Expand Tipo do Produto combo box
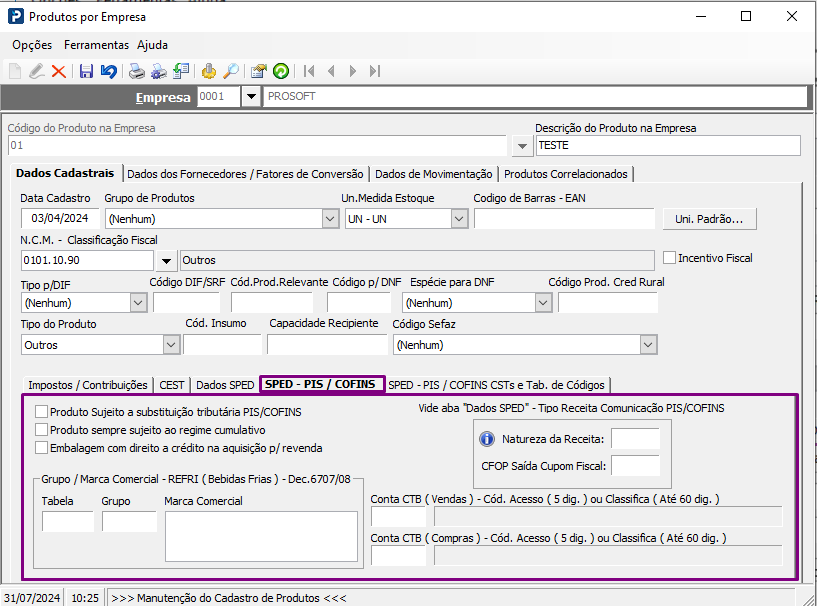This screenshot has width=817, height=606. click(171, 344)
